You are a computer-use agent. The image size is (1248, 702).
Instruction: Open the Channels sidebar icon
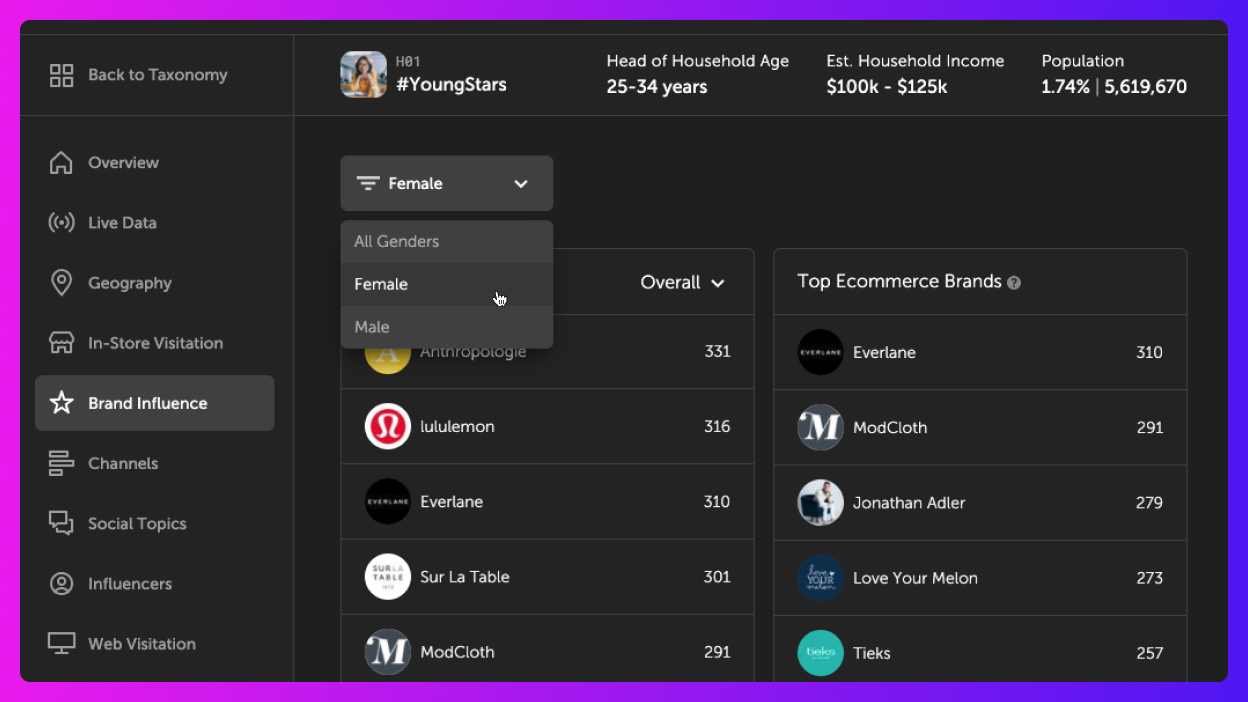[62, 463]
